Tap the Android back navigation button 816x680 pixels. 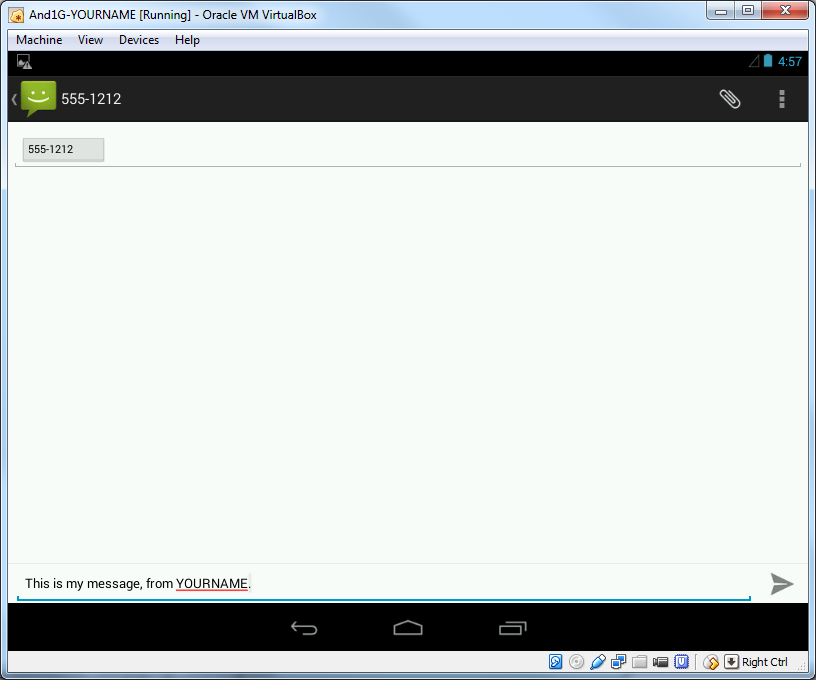[x=304, y=628]
